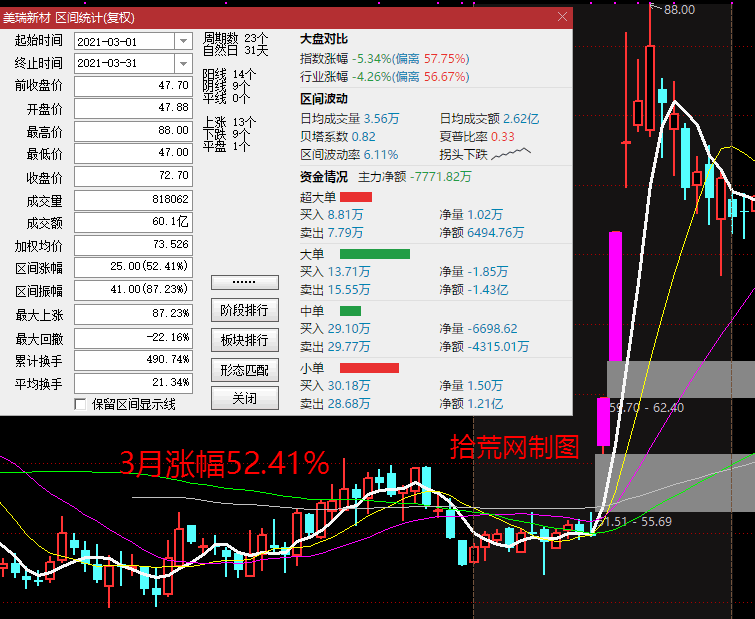Click the 夏普比率 0.33 text
Screen dimensions: 755x619
(477, 137)
